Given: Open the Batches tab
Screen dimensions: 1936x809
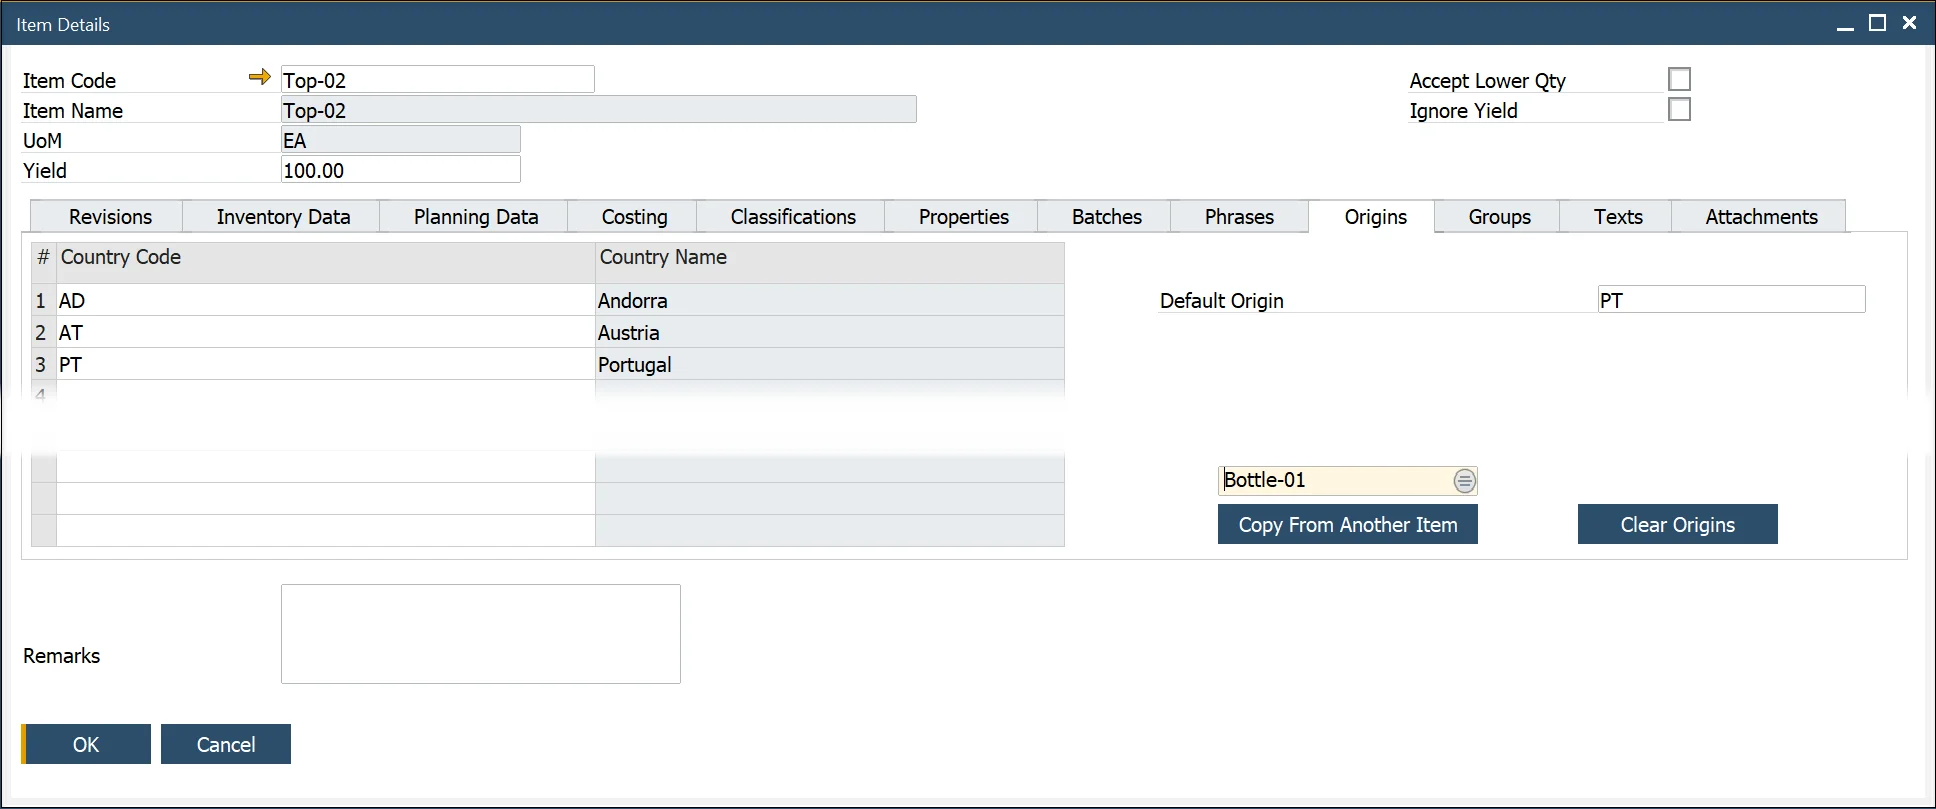Looking at the screenshot, I should 1106,217.
